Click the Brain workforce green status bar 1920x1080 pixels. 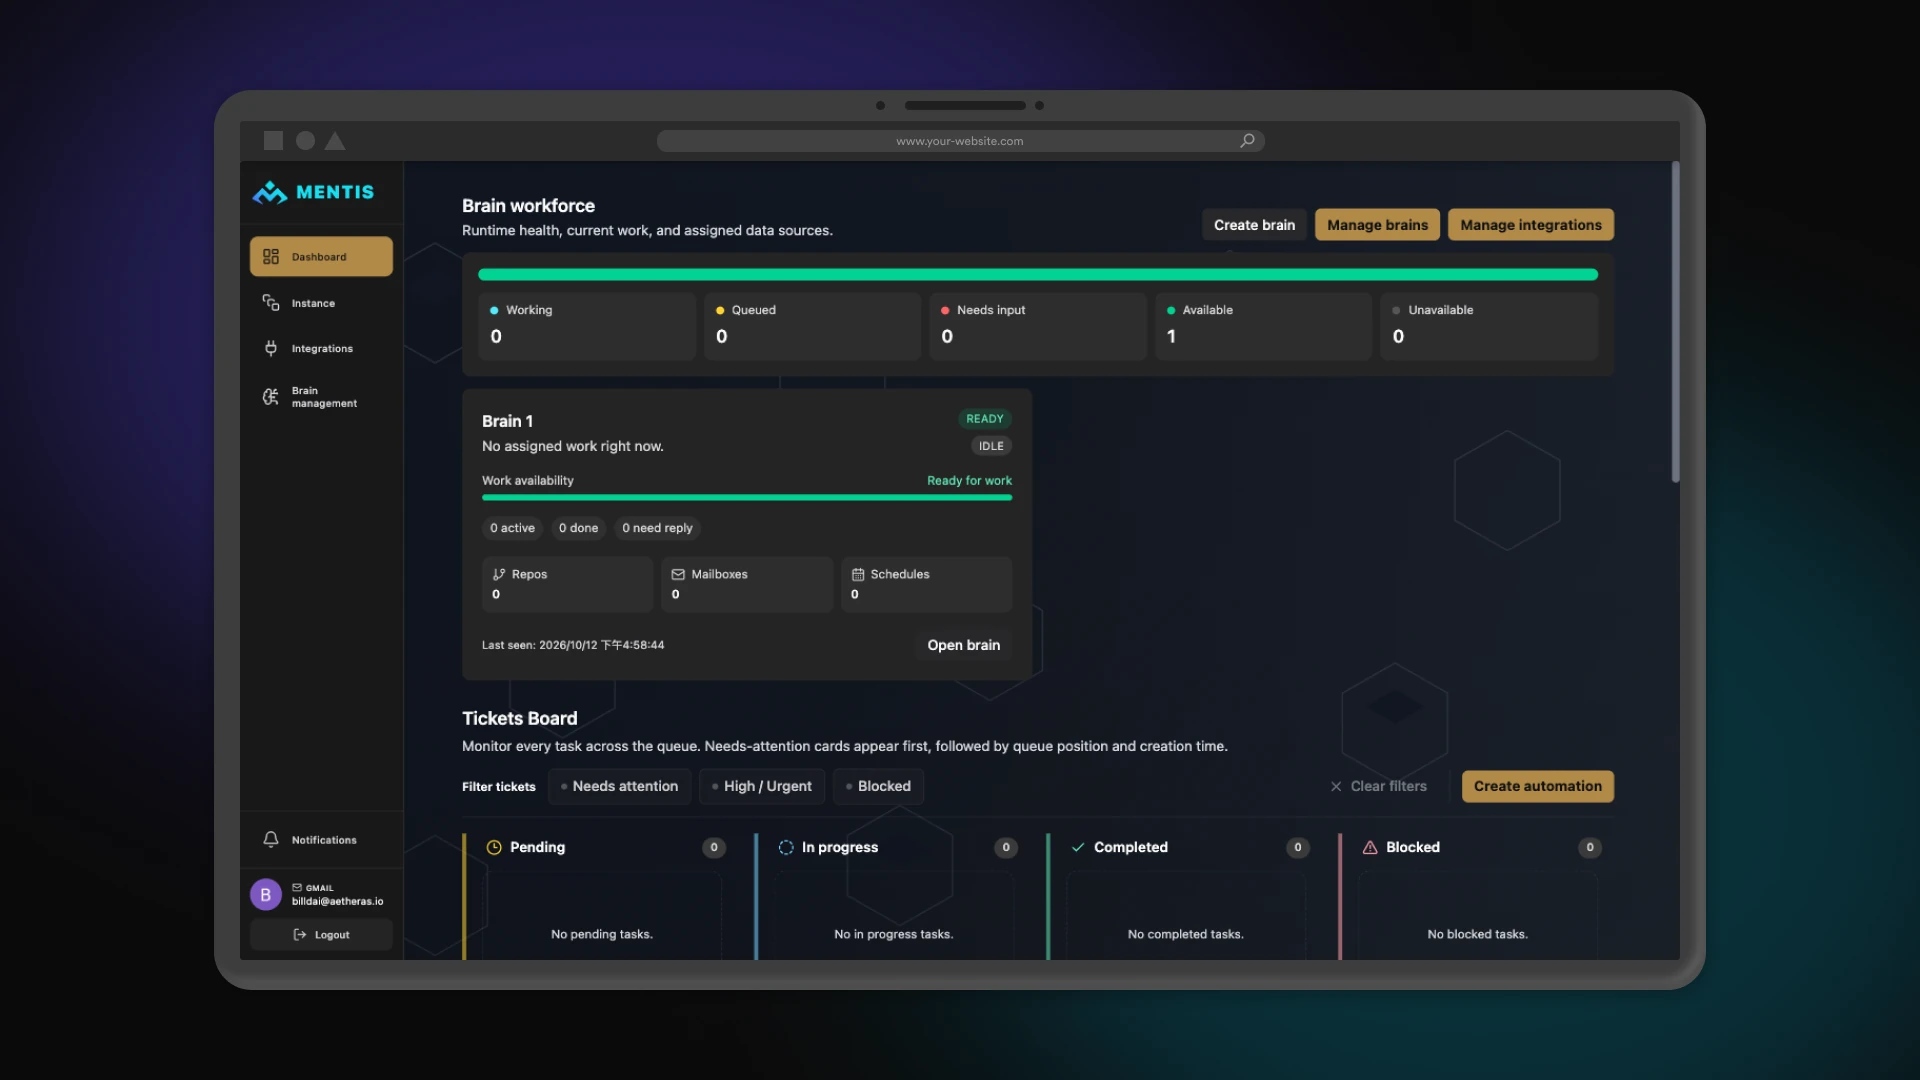(1038, 274)
